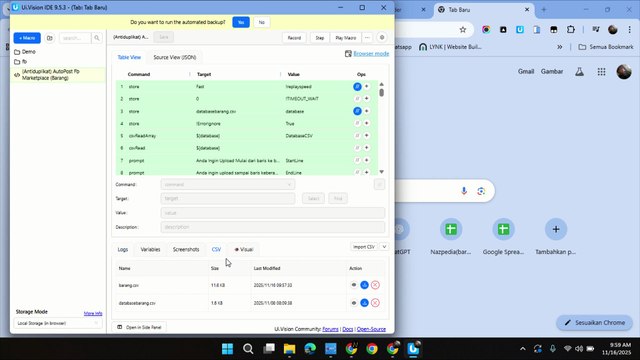The width and height of the screenshot is (640, 360).
Task: Toggle comment on row 7 prompt StartLine
Action: [x=357, y=160]
